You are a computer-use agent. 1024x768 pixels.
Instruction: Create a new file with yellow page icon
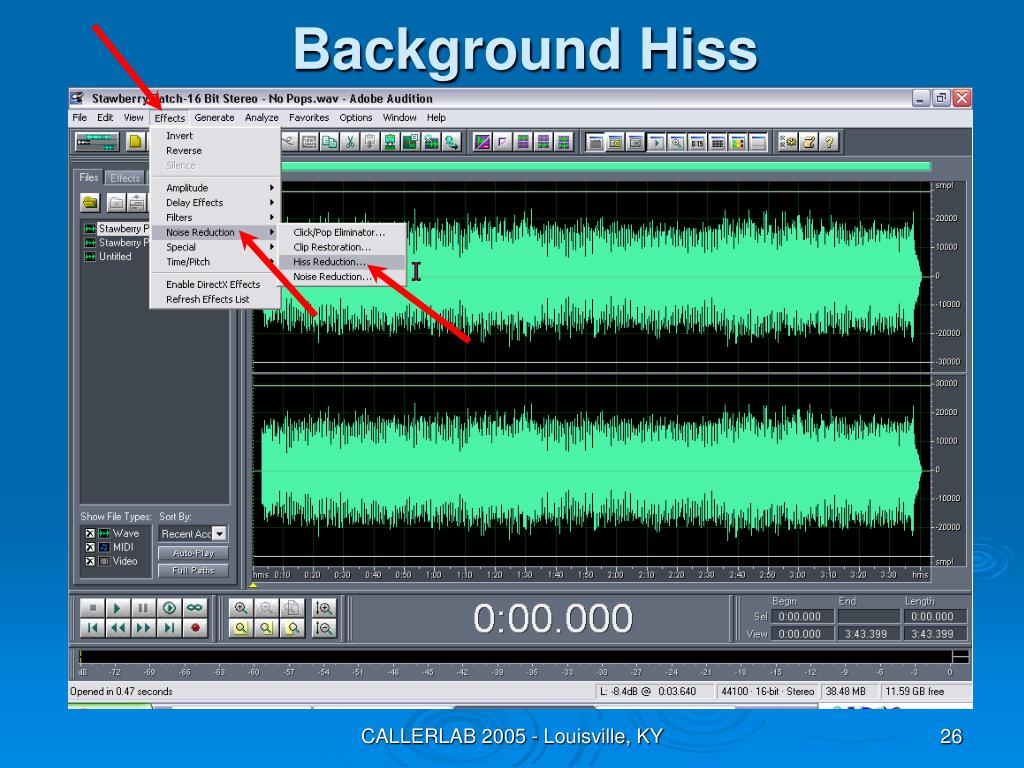(135, 142)
